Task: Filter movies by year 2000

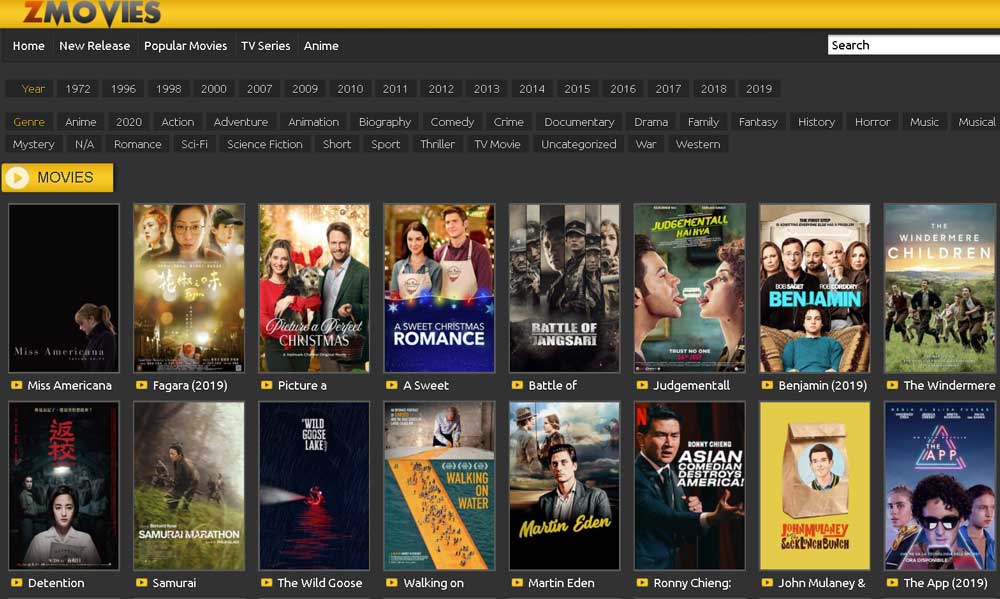Action: click(x=214, y=89)
